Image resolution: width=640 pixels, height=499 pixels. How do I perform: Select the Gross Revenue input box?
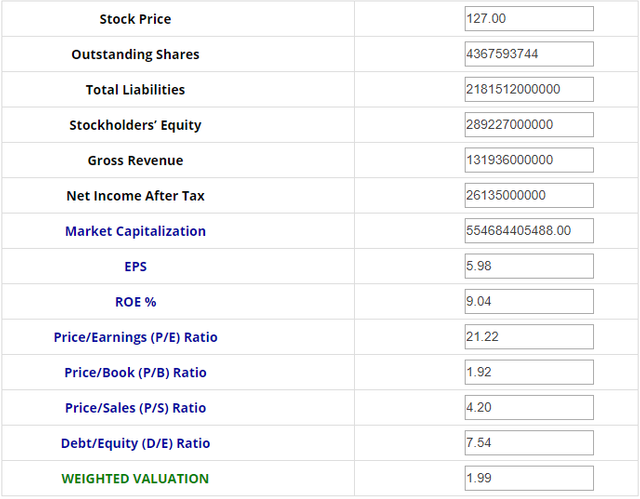coord(528,160)
